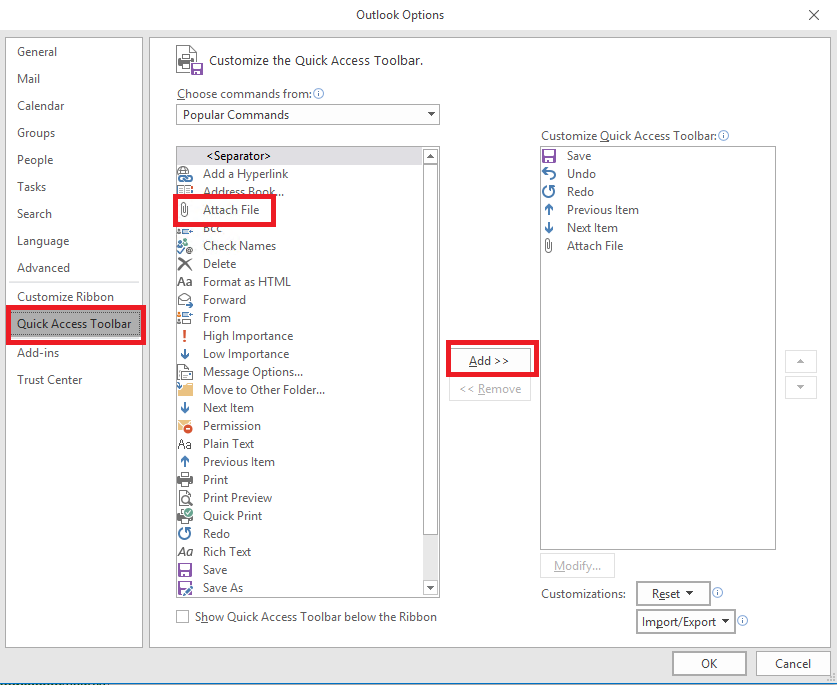Image resolution: width=837 pixels, height=685 pixels.
Task: Select Previous Item in Quick Access Toolbar list
Action: point(603,210)
